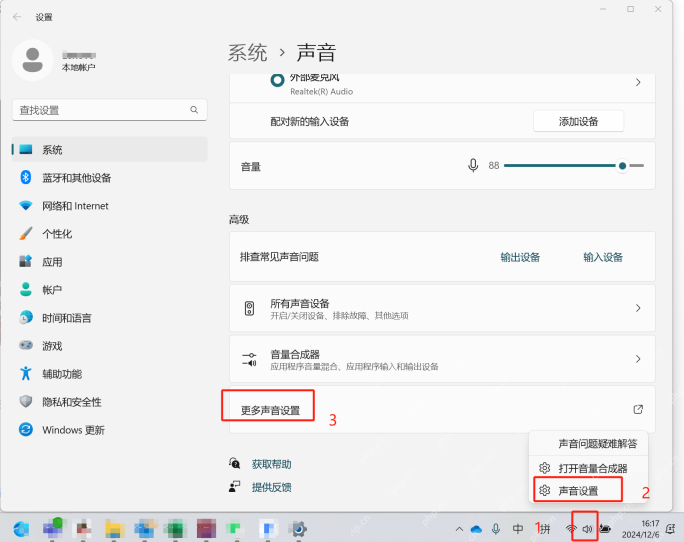Click the 输入设备 troubleshoot link
The height and width of the screenshot is (542, 684).
coord(603,257)
